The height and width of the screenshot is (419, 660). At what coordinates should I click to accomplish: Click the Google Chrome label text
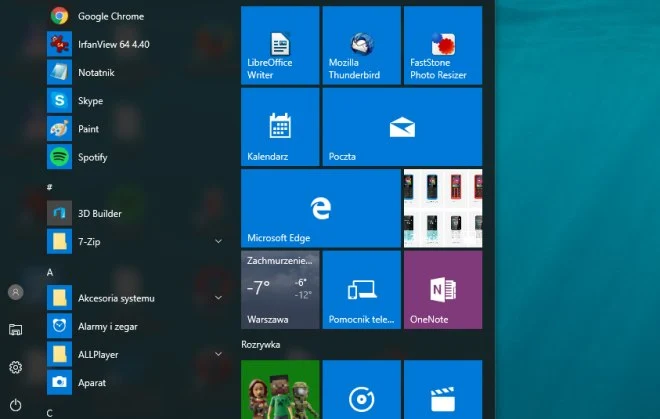click(111, 16)
